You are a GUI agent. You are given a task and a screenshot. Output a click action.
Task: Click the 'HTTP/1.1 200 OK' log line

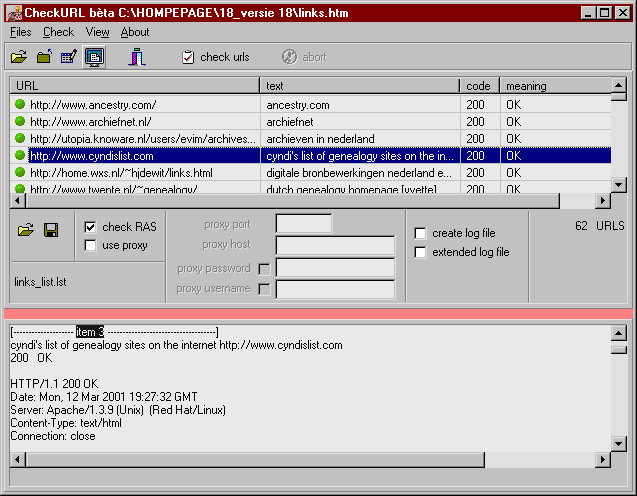click(54, 384)
